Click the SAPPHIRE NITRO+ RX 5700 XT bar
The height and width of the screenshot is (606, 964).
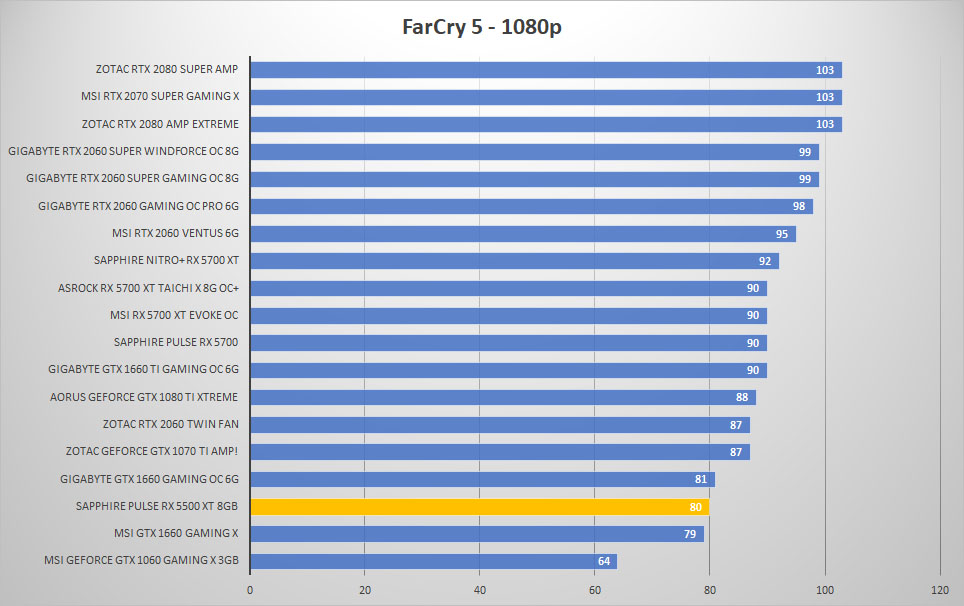pos(515,261)
